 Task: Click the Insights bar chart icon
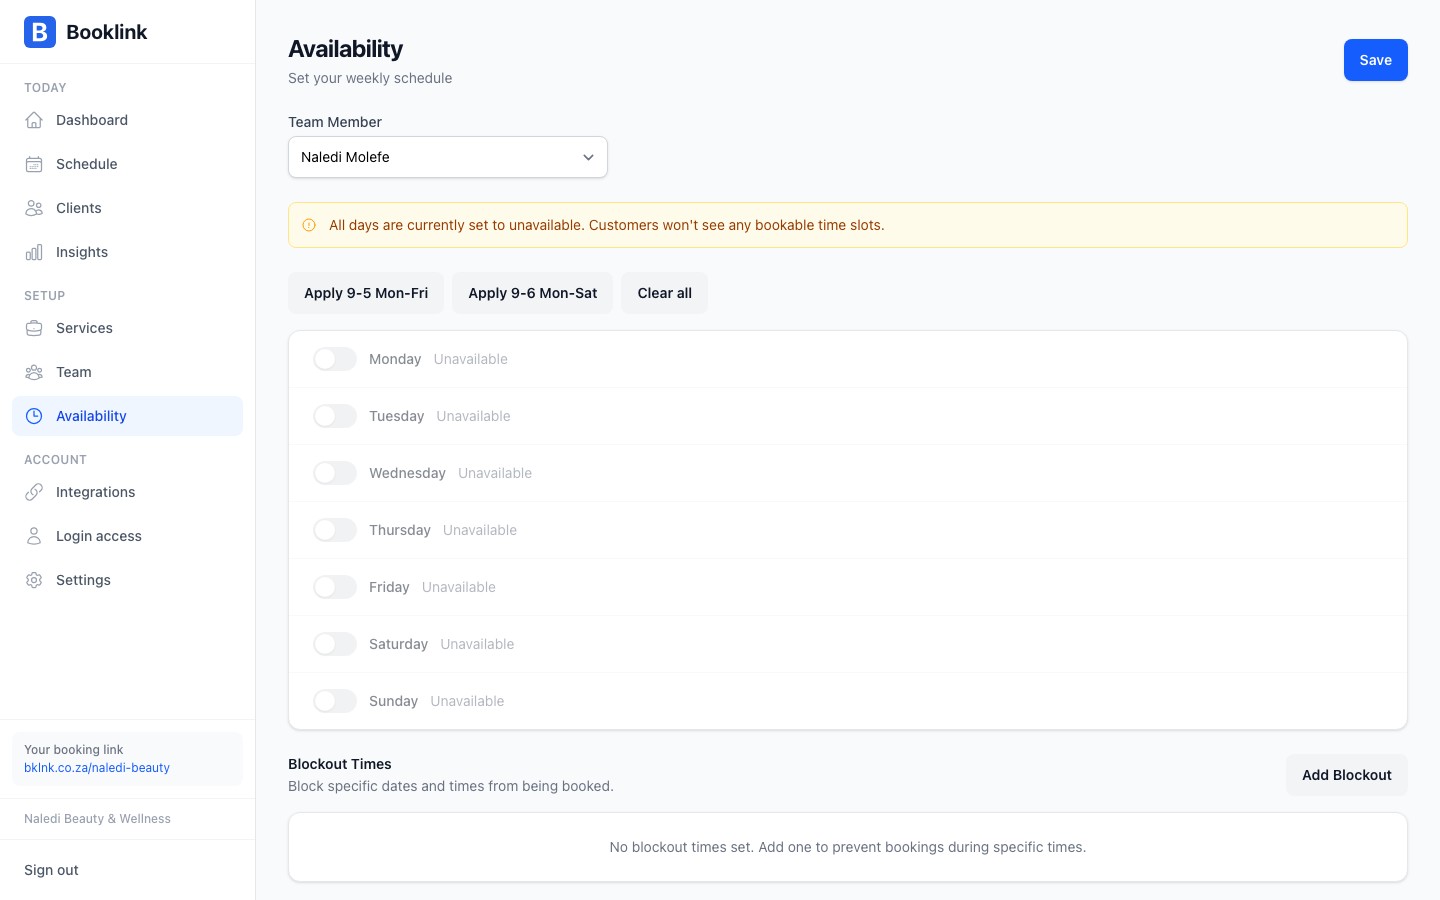tap(34, 252)
